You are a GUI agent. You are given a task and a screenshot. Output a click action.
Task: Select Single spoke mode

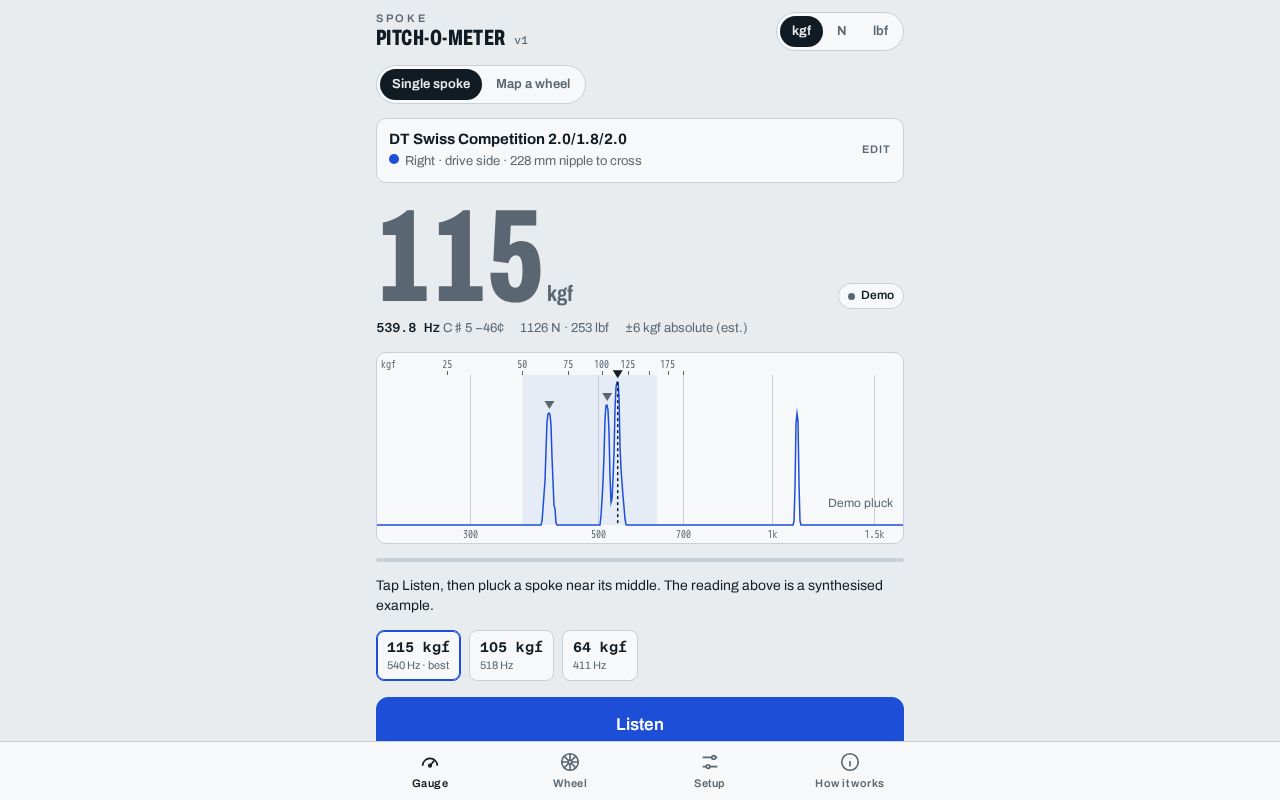pos(431,84)
